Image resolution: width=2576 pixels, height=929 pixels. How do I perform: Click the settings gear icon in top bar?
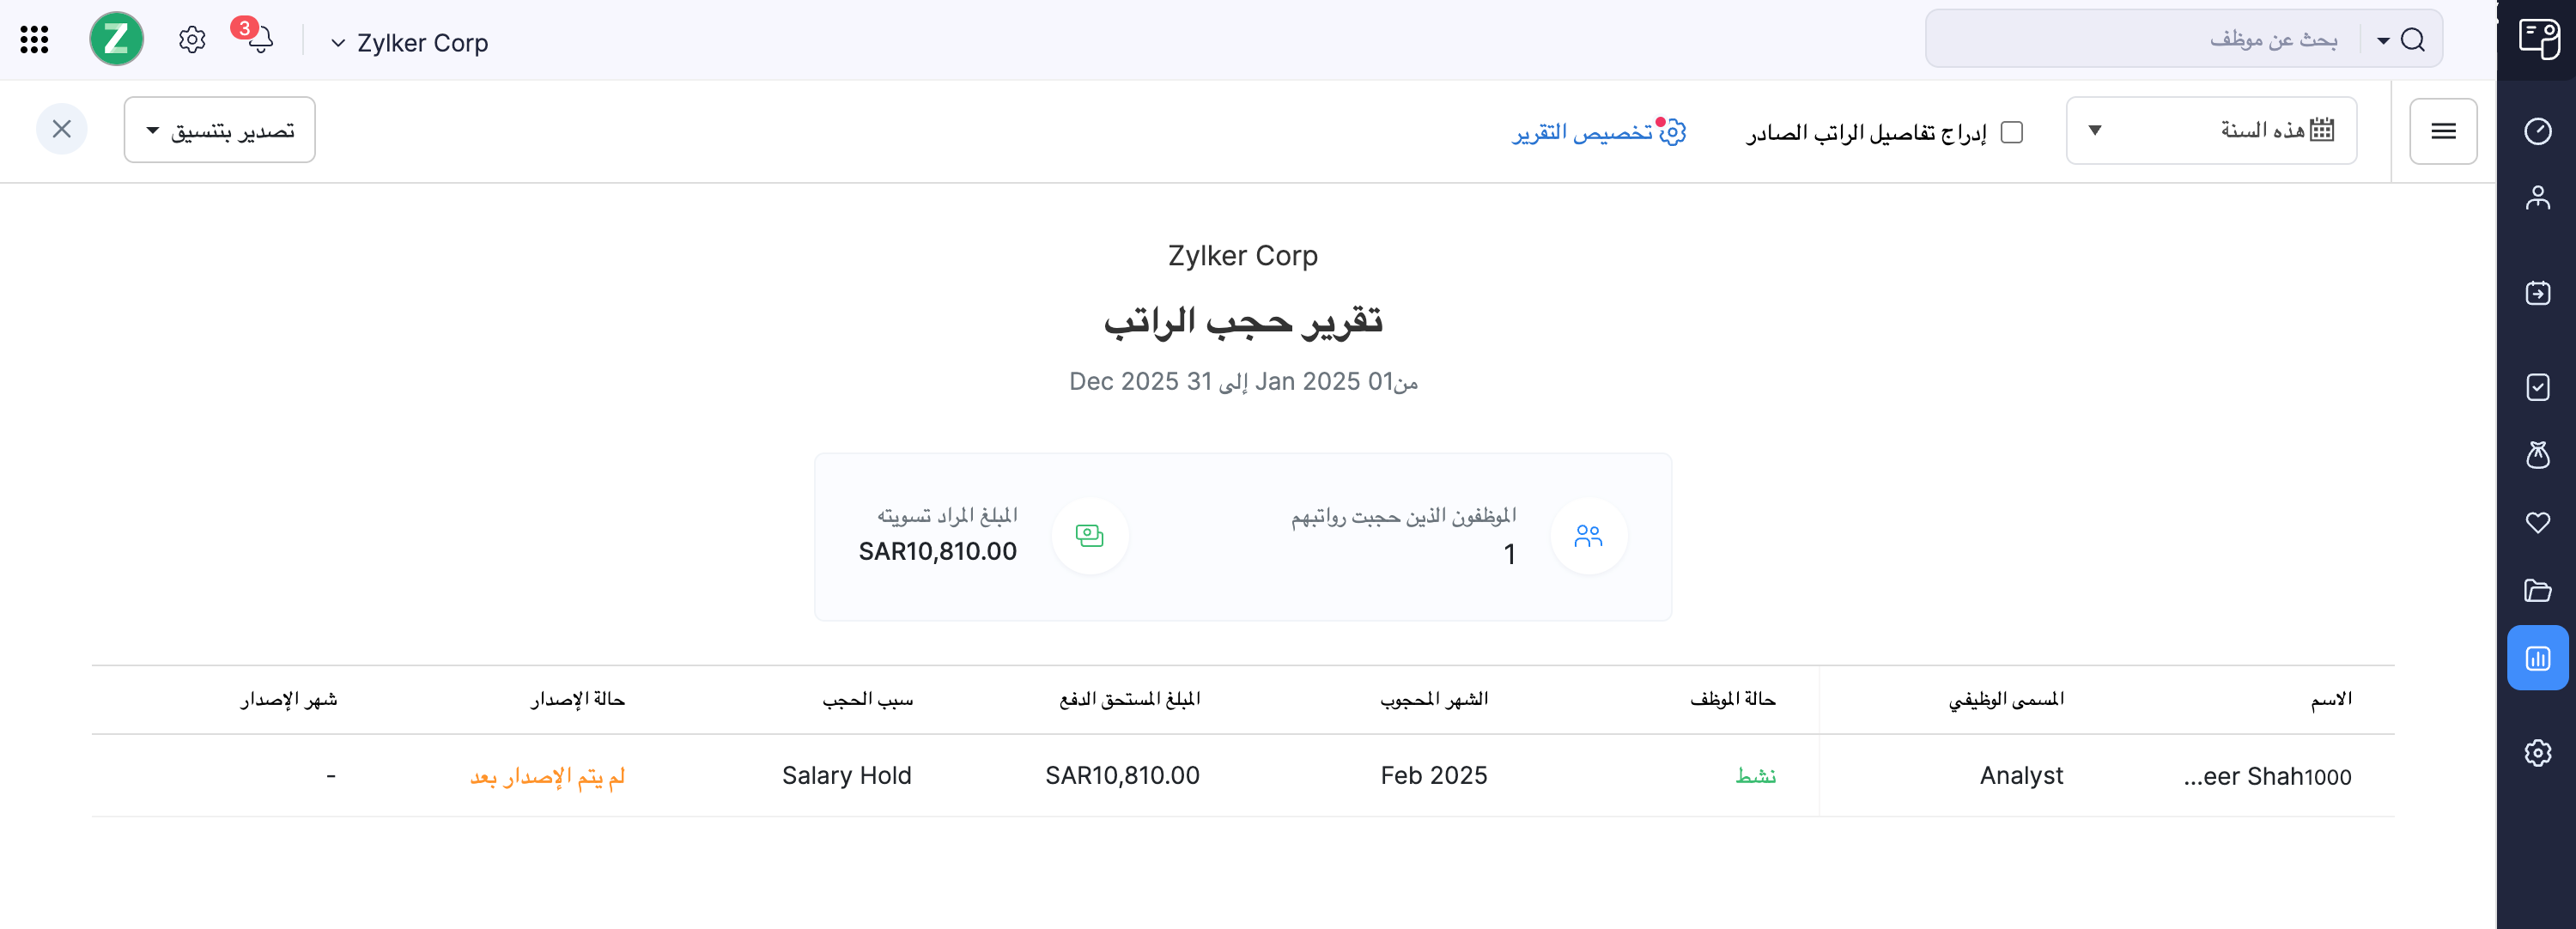192,40
